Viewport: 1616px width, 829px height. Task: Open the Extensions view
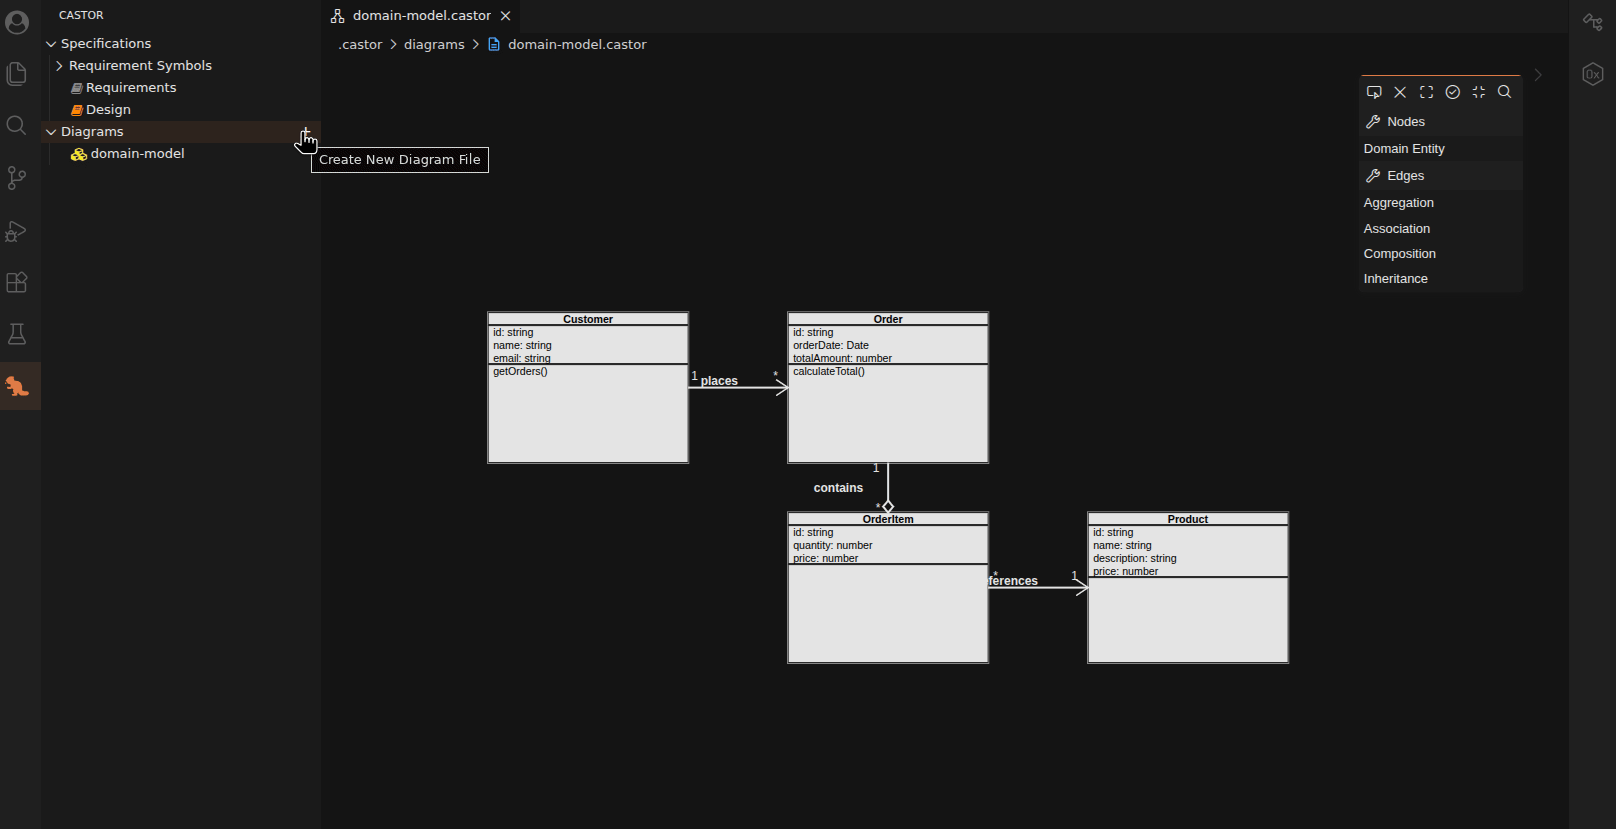(x=16, y=282)
